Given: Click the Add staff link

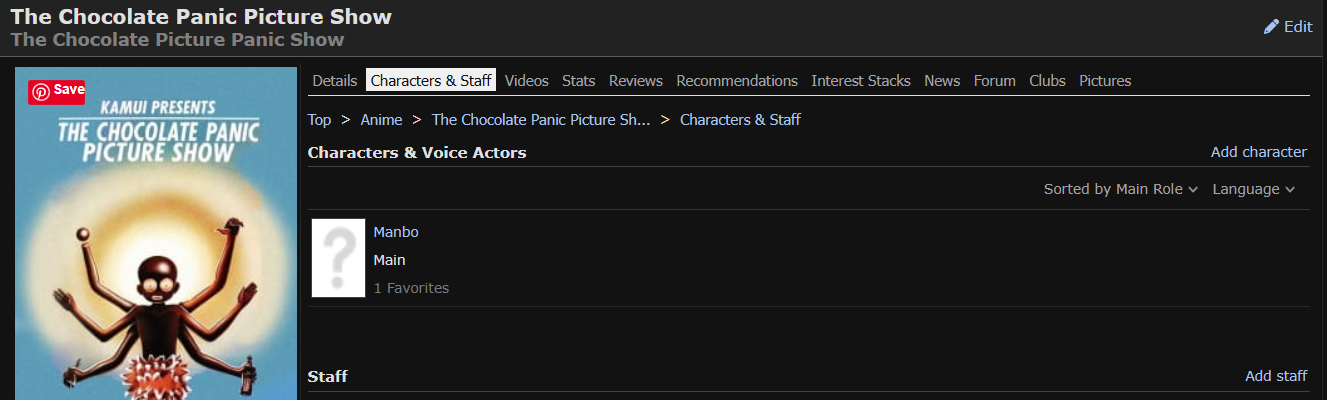Looking at the screenshot, I should tap(1275, 376).
